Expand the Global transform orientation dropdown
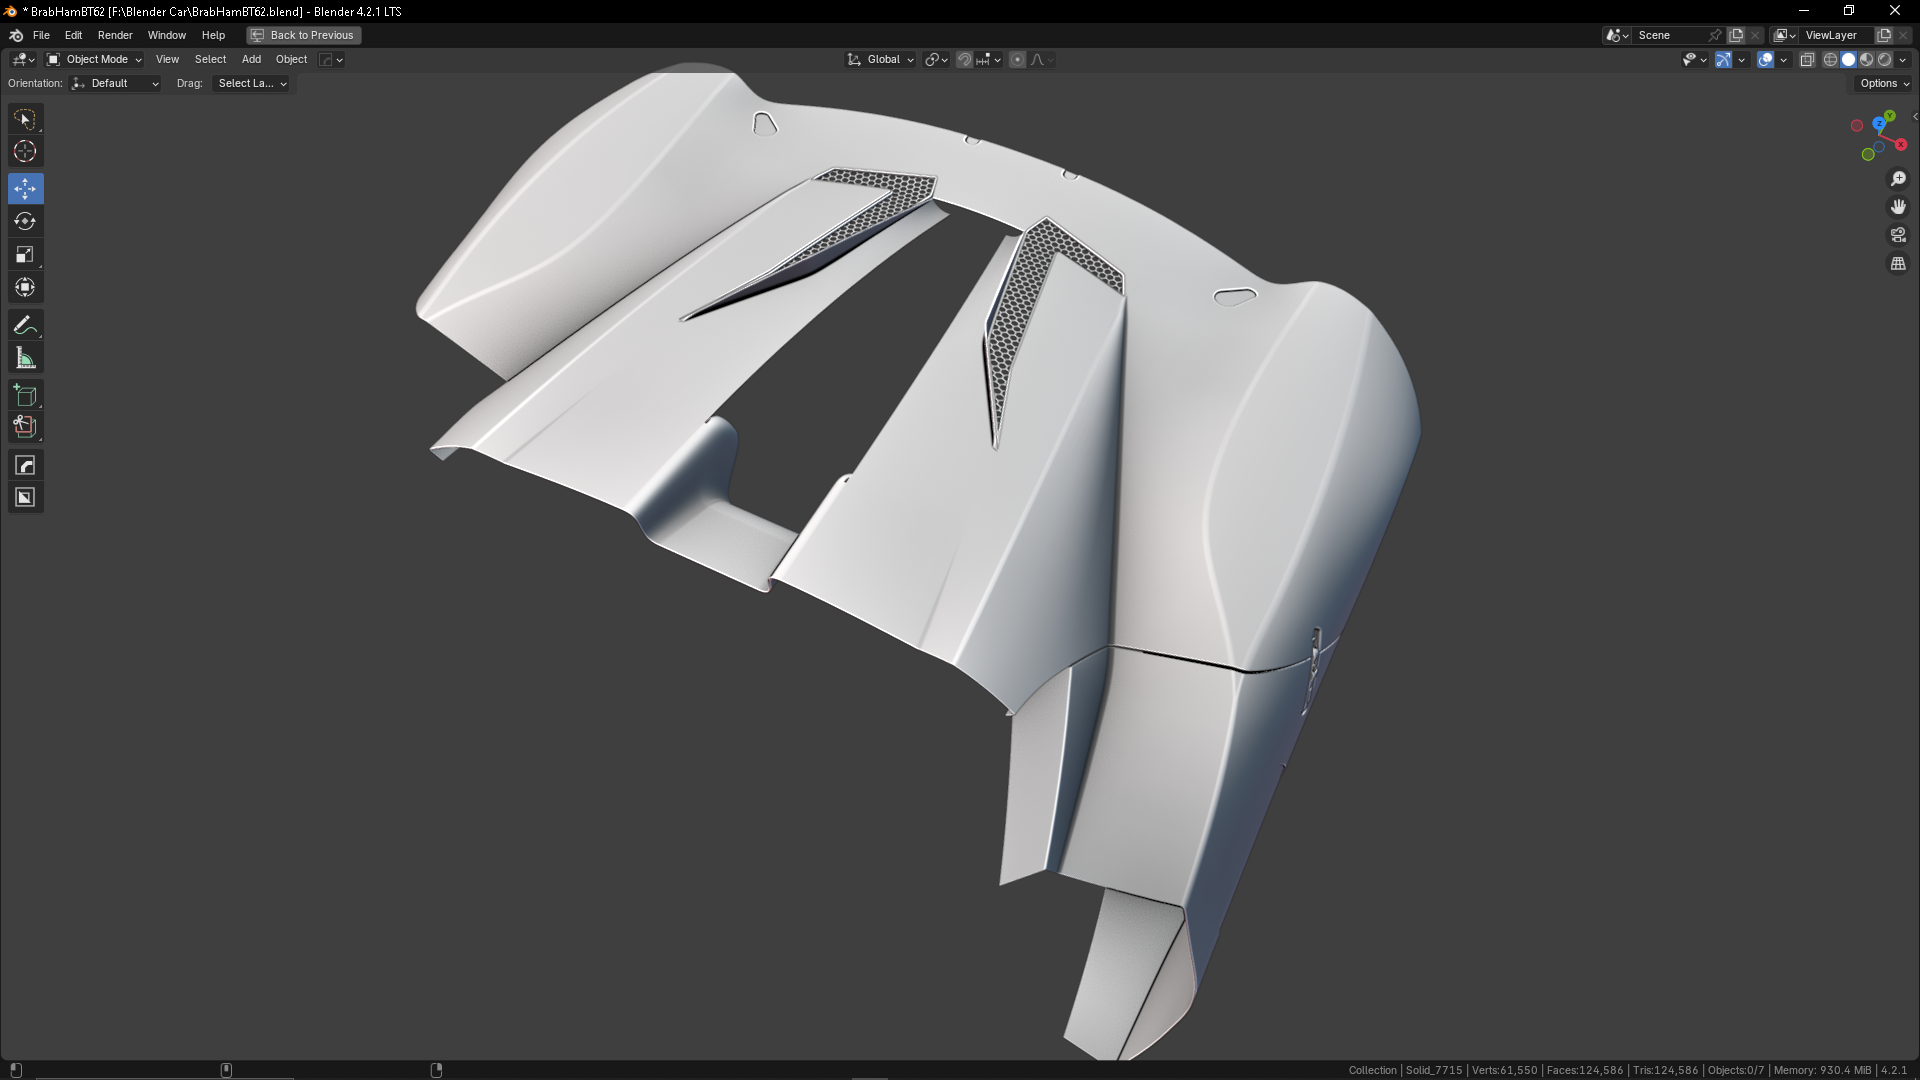Image resolution: width=1920 pixels, height=1080 pixels. [x=881, y=60]
